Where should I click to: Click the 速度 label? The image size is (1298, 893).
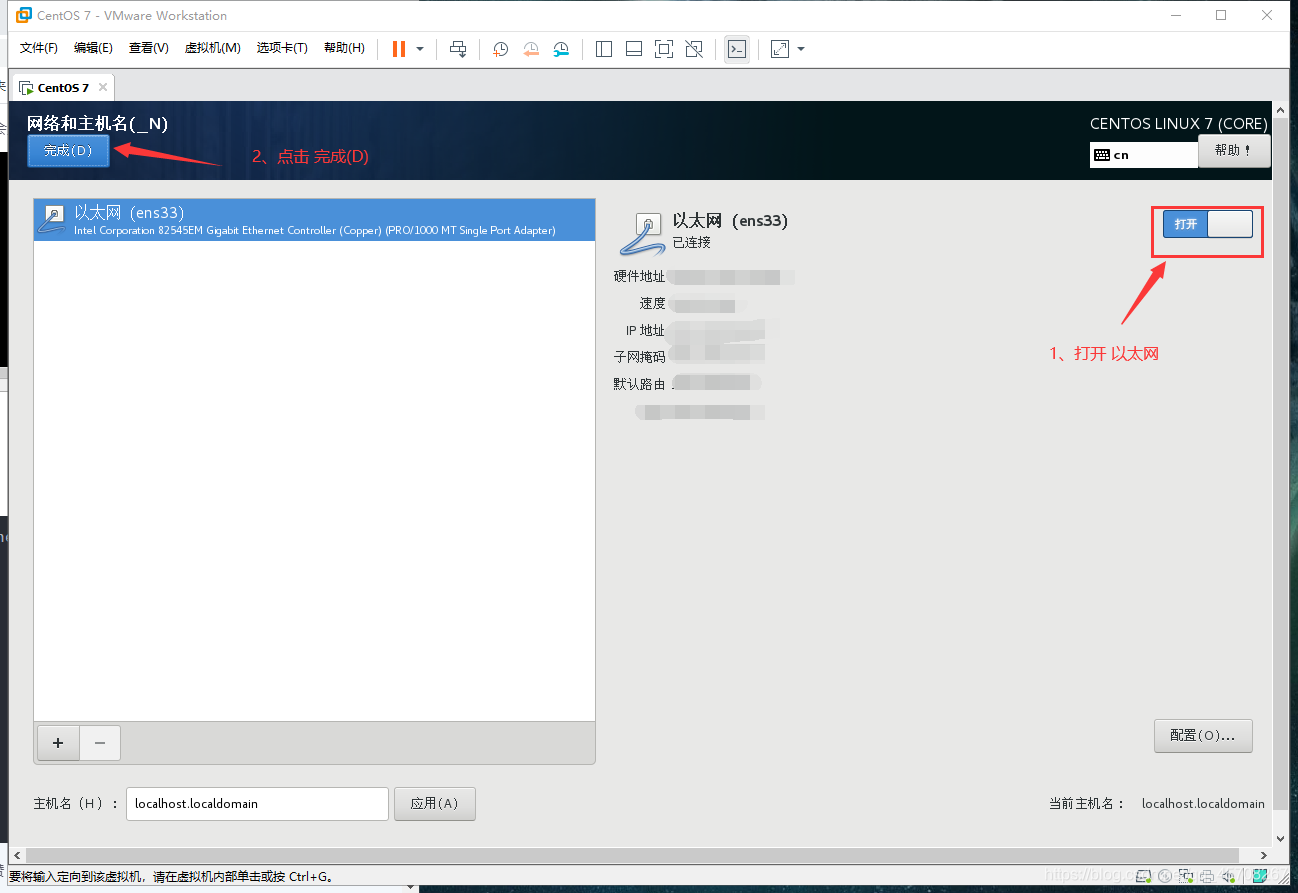652,303
